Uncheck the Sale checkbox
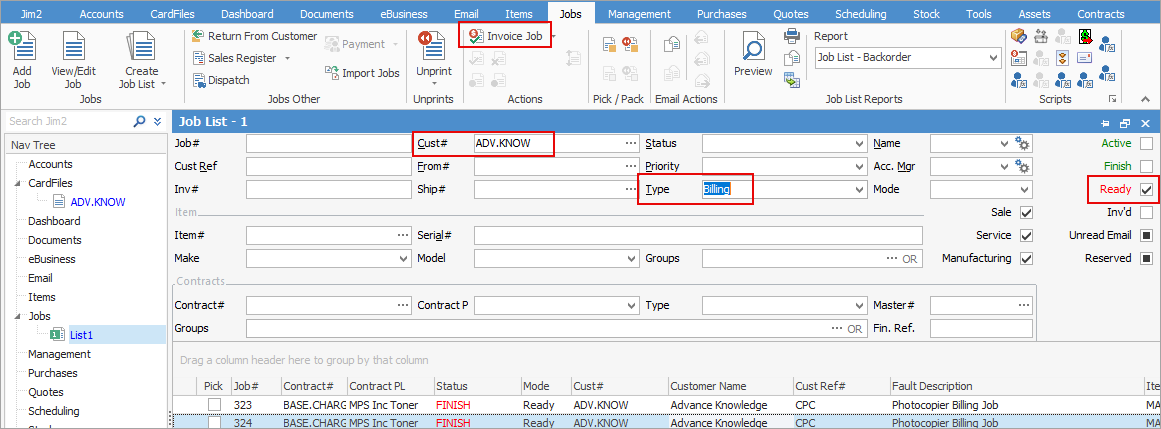 [1026, 213]
